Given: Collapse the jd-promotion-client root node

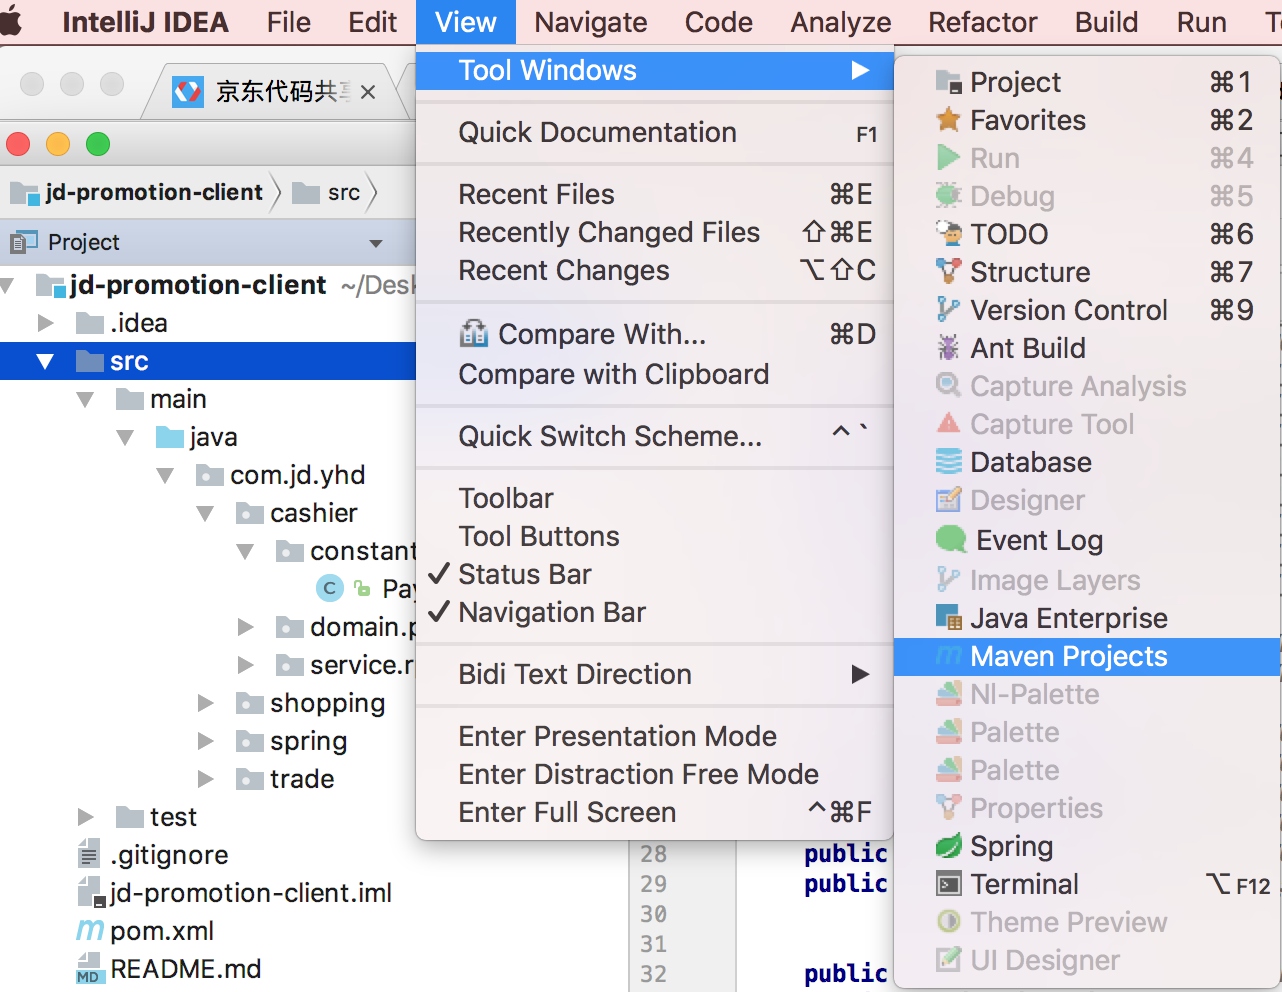Looking at the screenshot, I should 8,286.
